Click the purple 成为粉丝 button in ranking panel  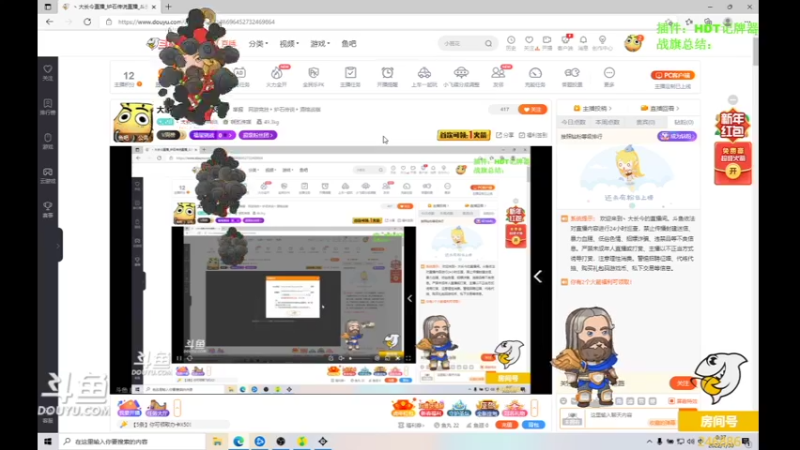coord(677,136)
